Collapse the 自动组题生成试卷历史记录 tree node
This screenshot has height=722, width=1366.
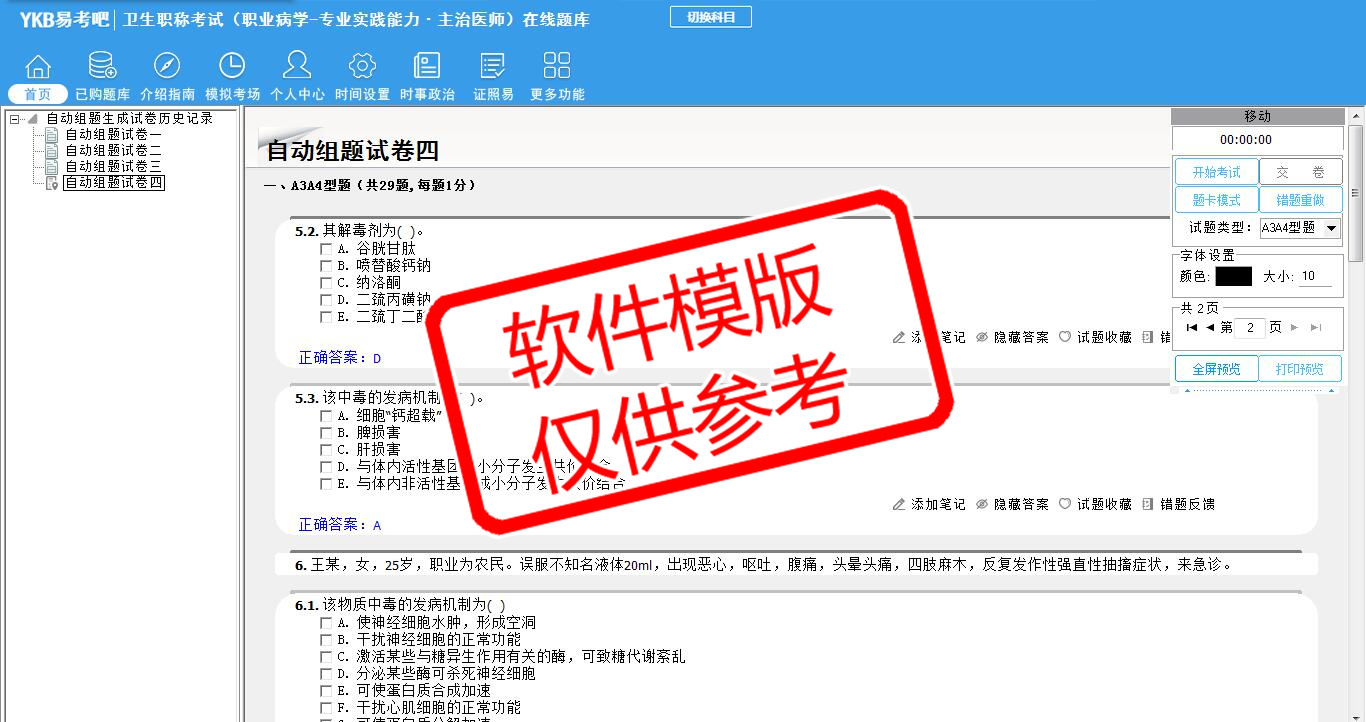click(x=15, y=119)
